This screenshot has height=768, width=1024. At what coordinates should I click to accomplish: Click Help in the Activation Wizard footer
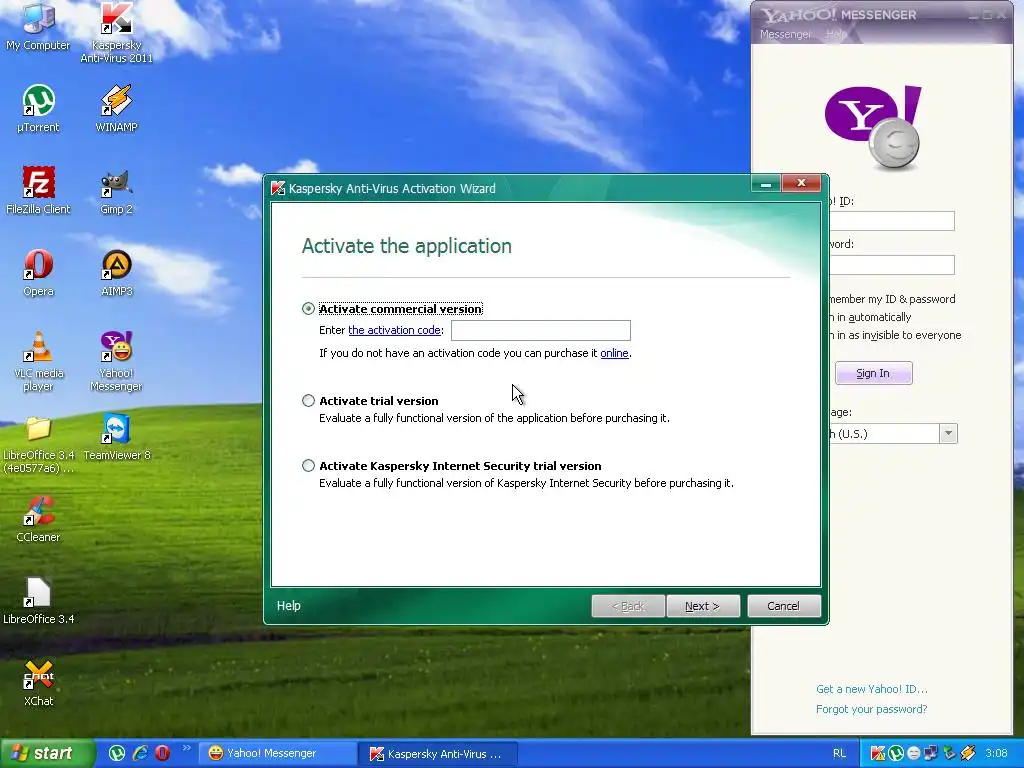pos(289,606)
